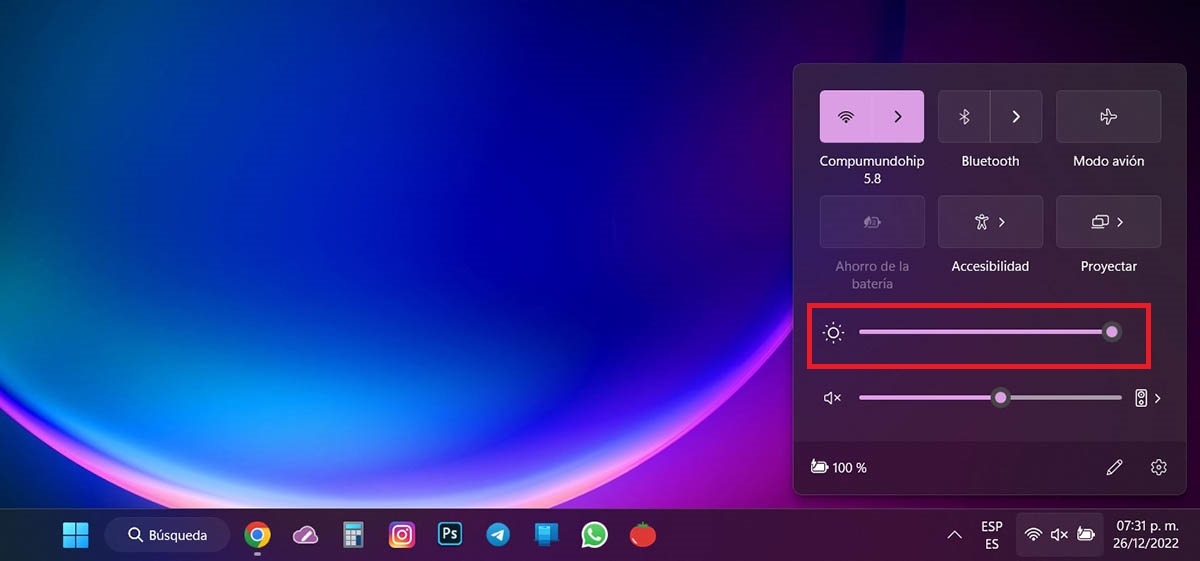The height and width of the screenshot is (561, 1200).
Task: Open the Accesibilidad options tile
Action: [x=990, y=222]
